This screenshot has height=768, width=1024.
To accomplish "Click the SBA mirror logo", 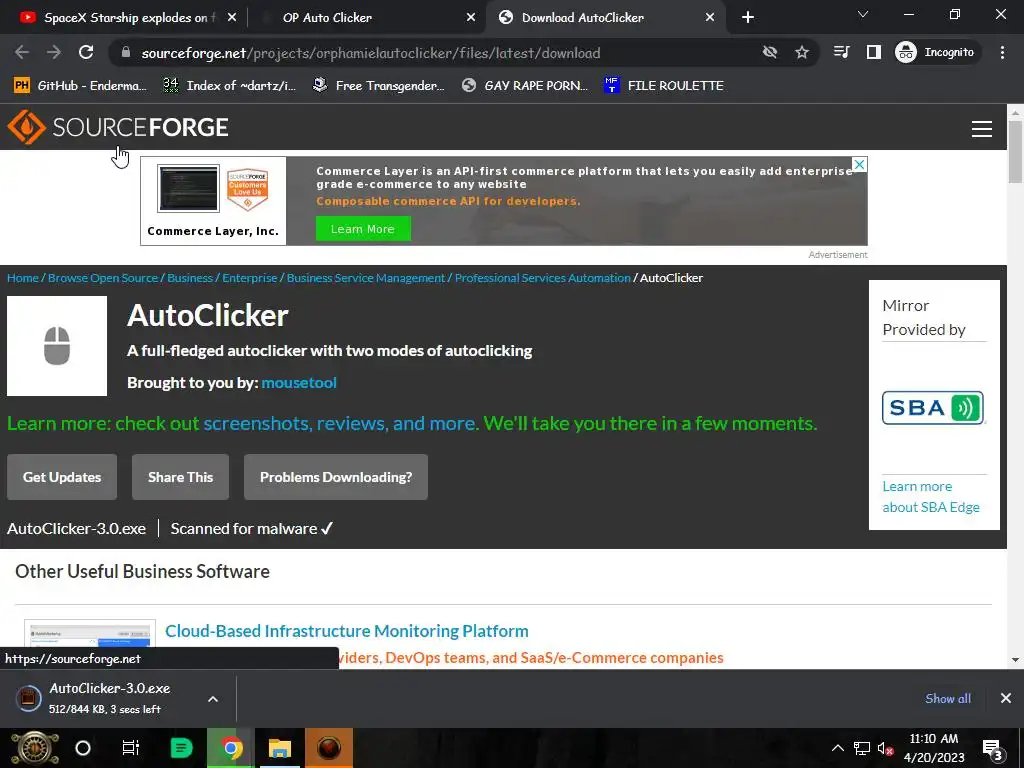I will (933, 408).
